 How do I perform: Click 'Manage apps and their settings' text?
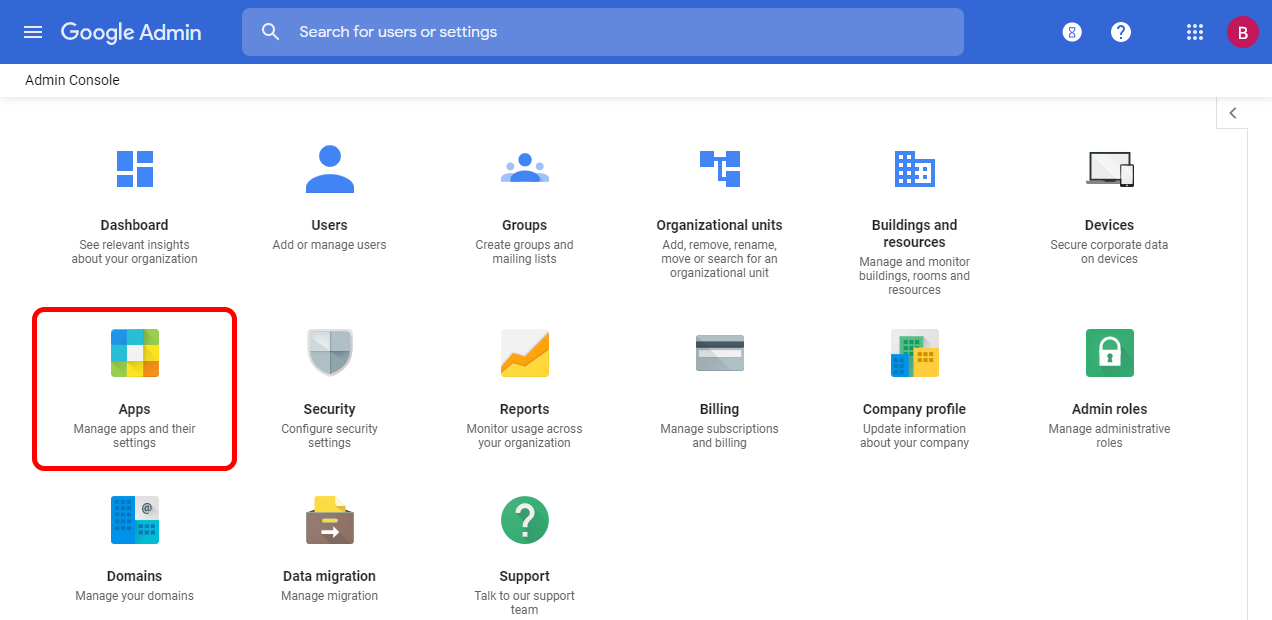135,436
